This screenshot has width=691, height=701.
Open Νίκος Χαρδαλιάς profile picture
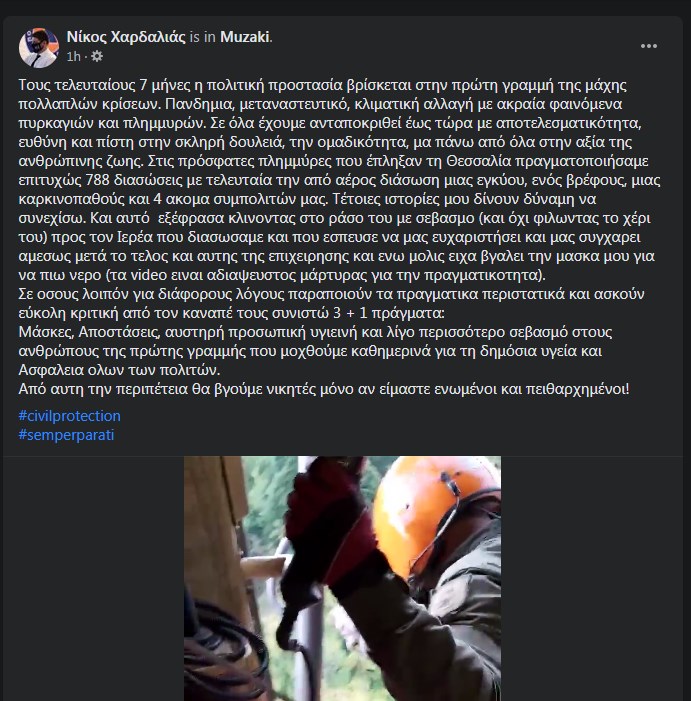[38, 47]
